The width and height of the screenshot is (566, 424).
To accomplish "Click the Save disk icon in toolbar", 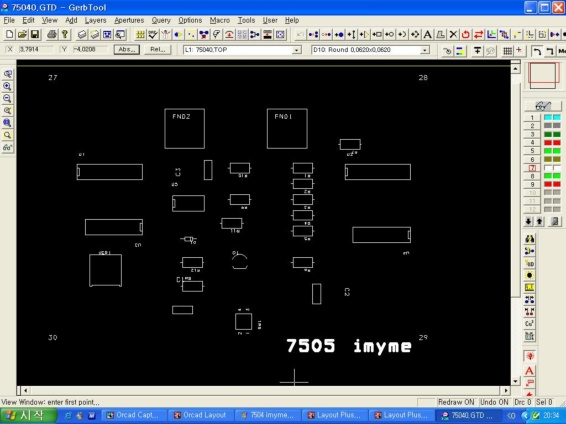I will pos(35,34).
